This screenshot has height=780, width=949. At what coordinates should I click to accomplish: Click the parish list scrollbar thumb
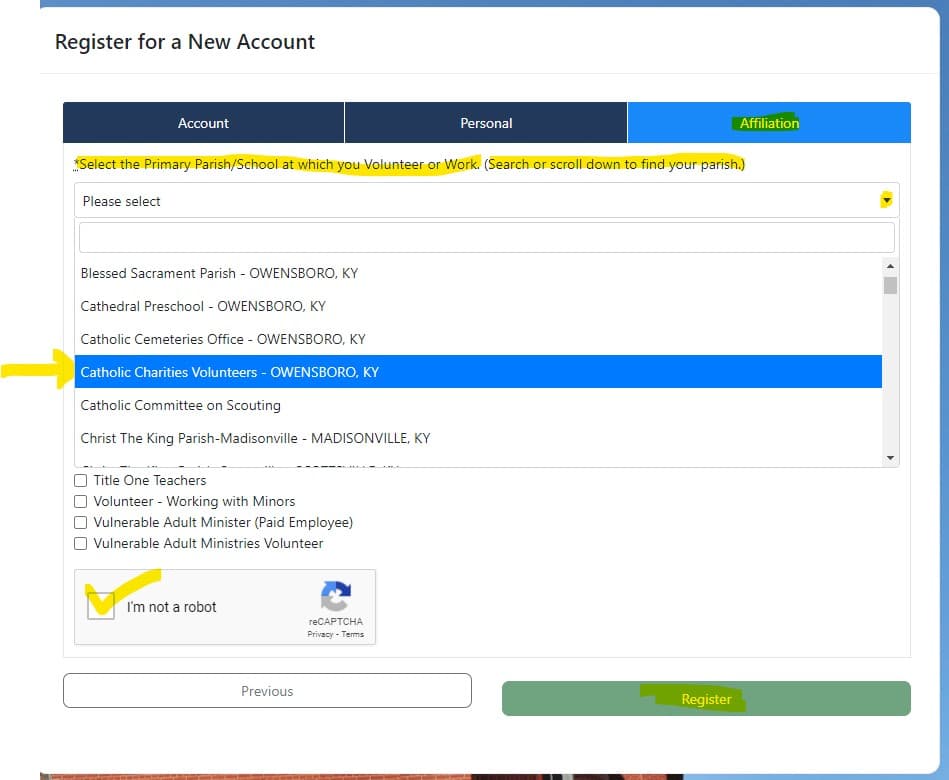[890, 285]
